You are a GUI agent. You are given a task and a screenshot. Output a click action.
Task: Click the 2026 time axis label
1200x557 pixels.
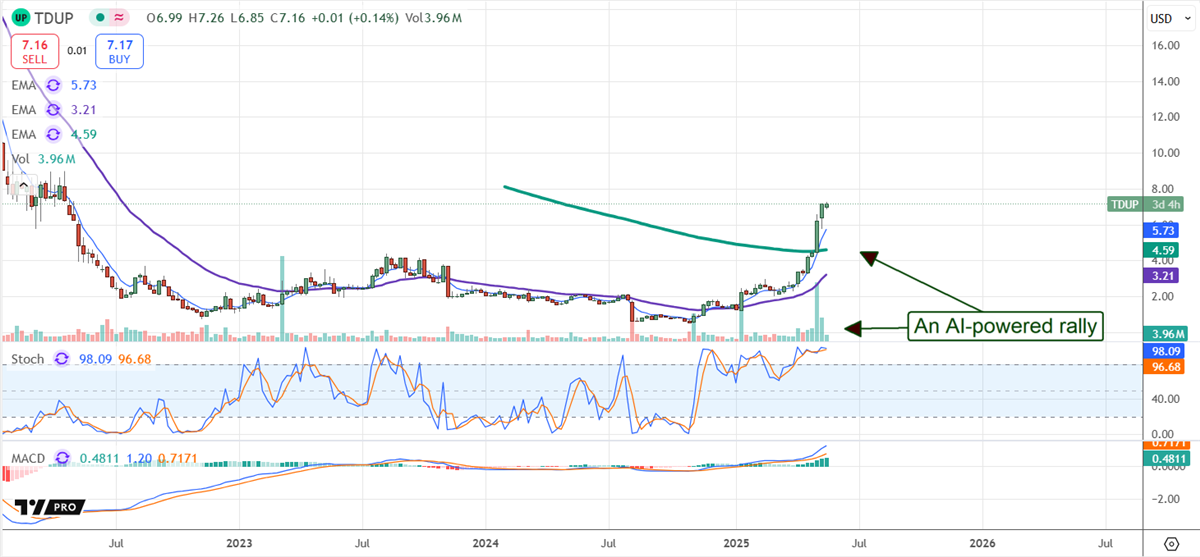pyautogui.click(x=983, y=543)
